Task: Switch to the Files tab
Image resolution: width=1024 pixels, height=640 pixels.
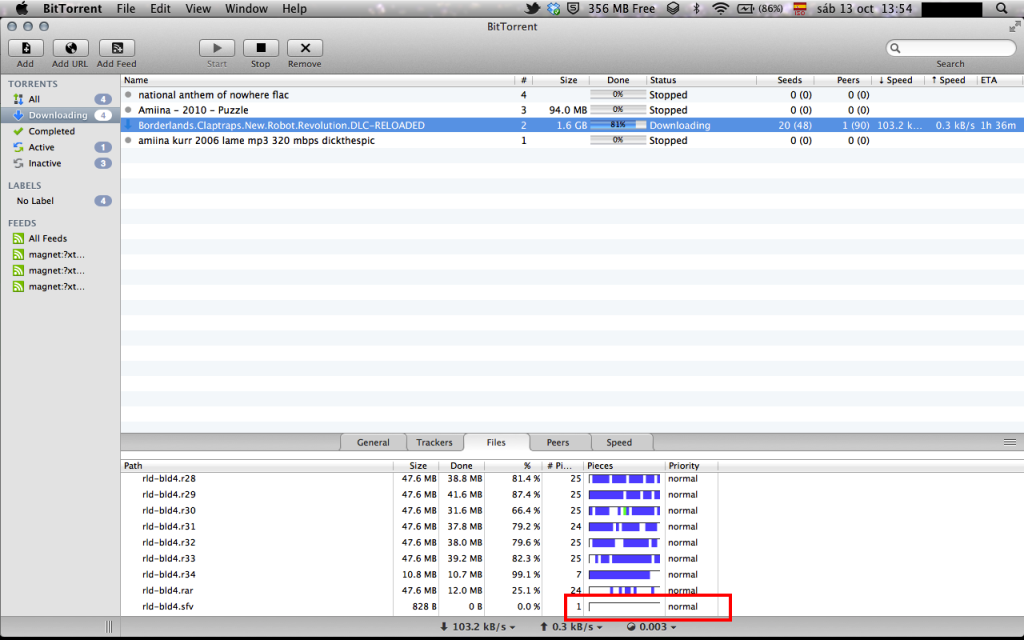Action: point(496,442)
